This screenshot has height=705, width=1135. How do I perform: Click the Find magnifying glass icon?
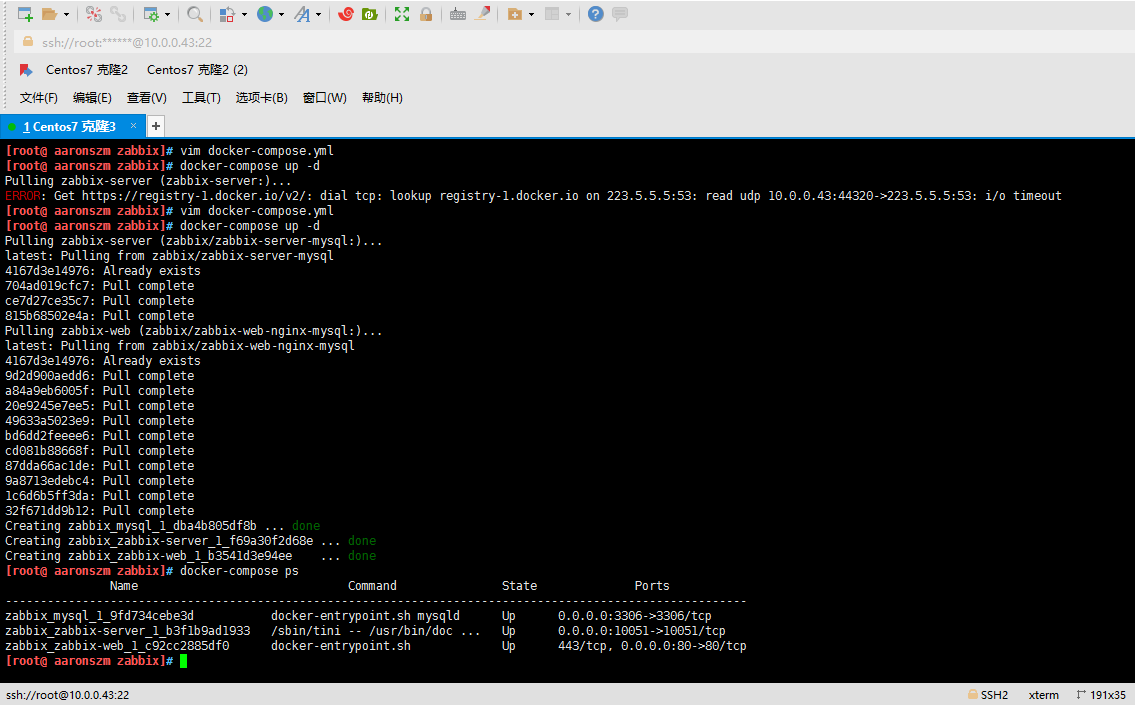tap(195, 14)
